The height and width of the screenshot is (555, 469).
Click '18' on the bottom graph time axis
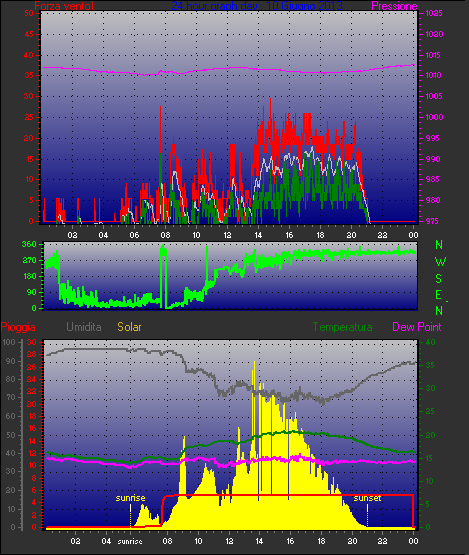click(x=321, y=541)
